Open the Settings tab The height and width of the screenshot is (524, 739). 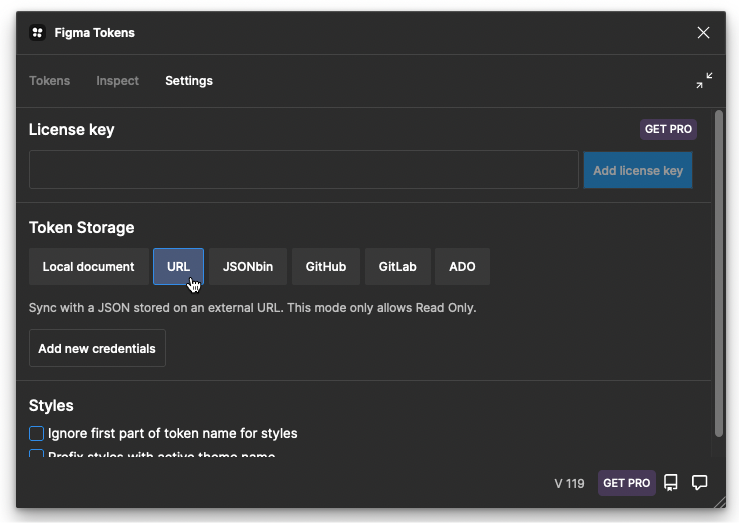(189, 81)
